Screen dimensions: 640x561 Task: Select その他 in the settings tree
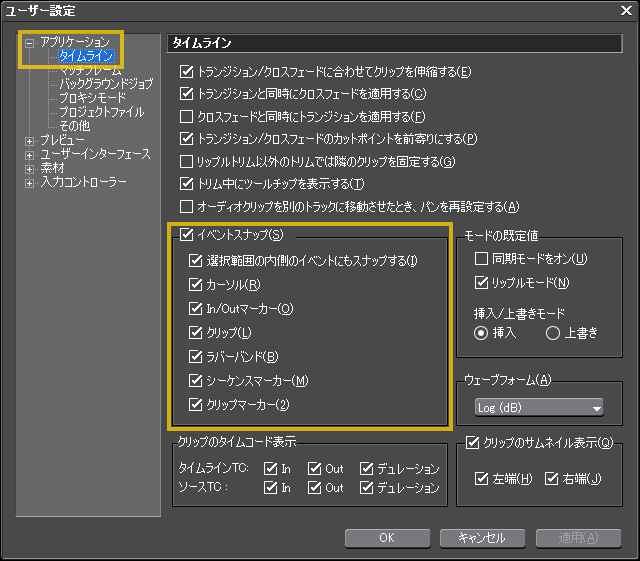(75, 126)
